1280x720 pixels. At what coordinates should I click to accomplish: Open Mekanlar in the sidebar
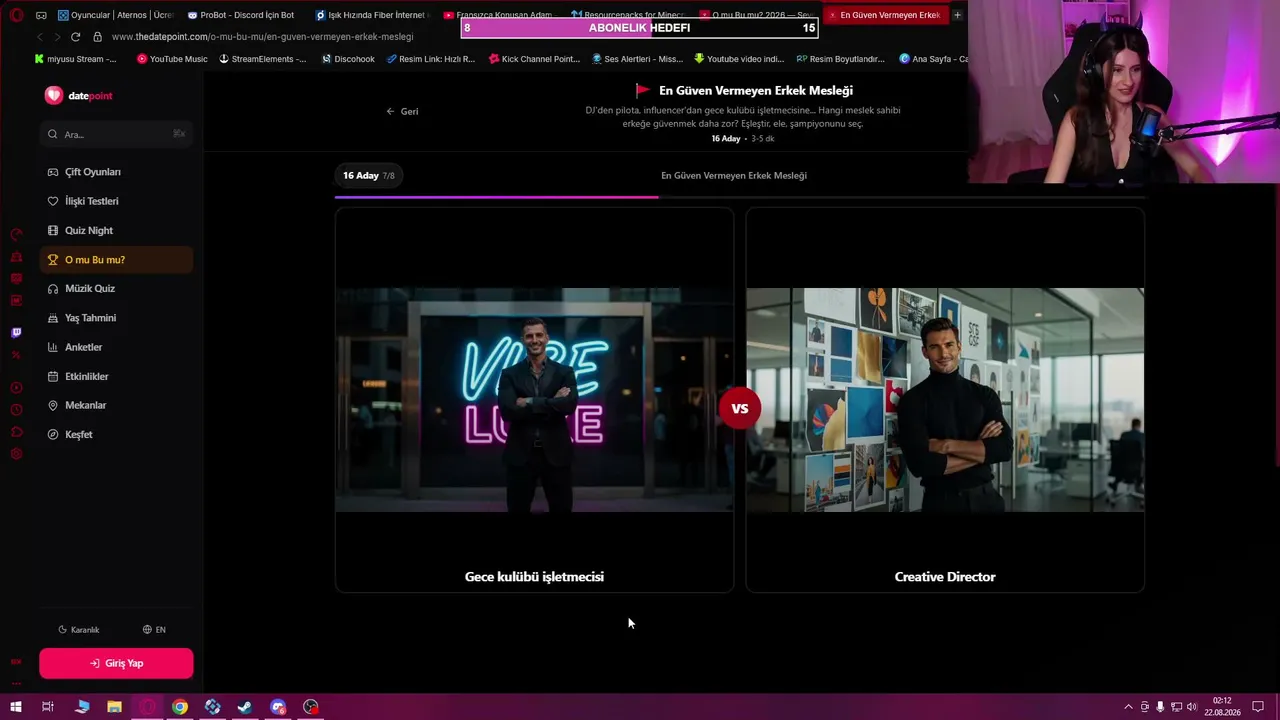tap(116, 405)
